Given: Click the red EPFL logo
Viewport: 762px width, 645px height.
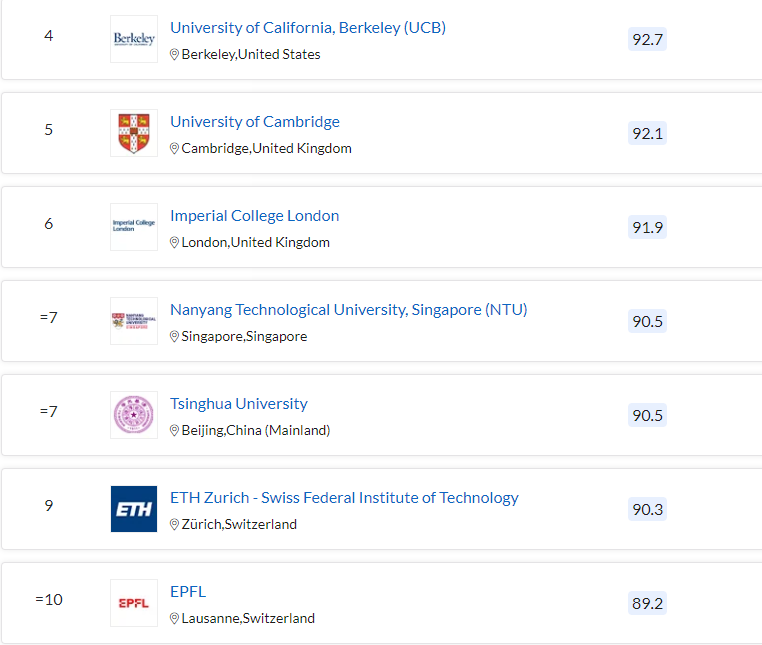Looking at the screenshot, I should [134, 603].
